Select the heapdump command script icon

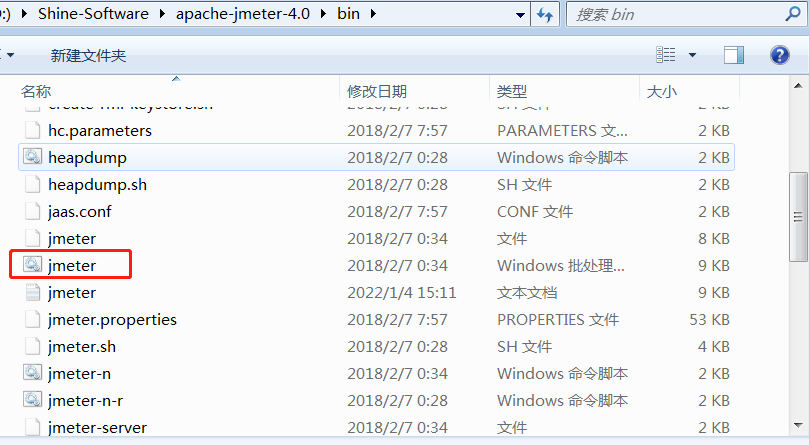point(33,157)
